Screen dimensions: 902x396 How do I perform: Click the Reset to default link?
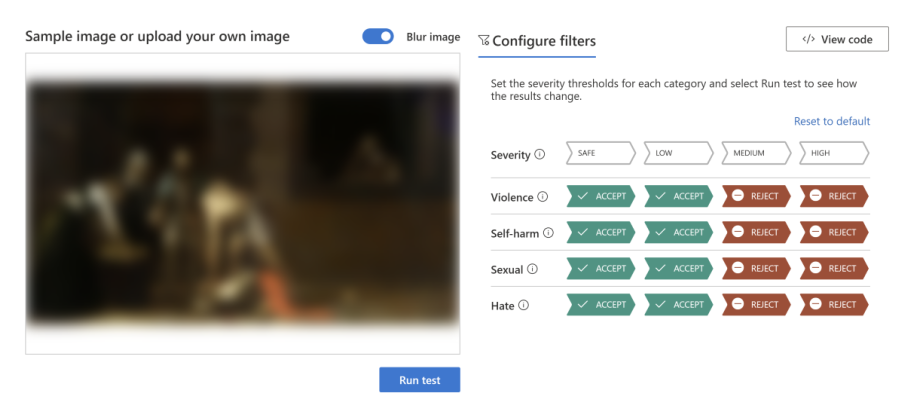point(832,121)
